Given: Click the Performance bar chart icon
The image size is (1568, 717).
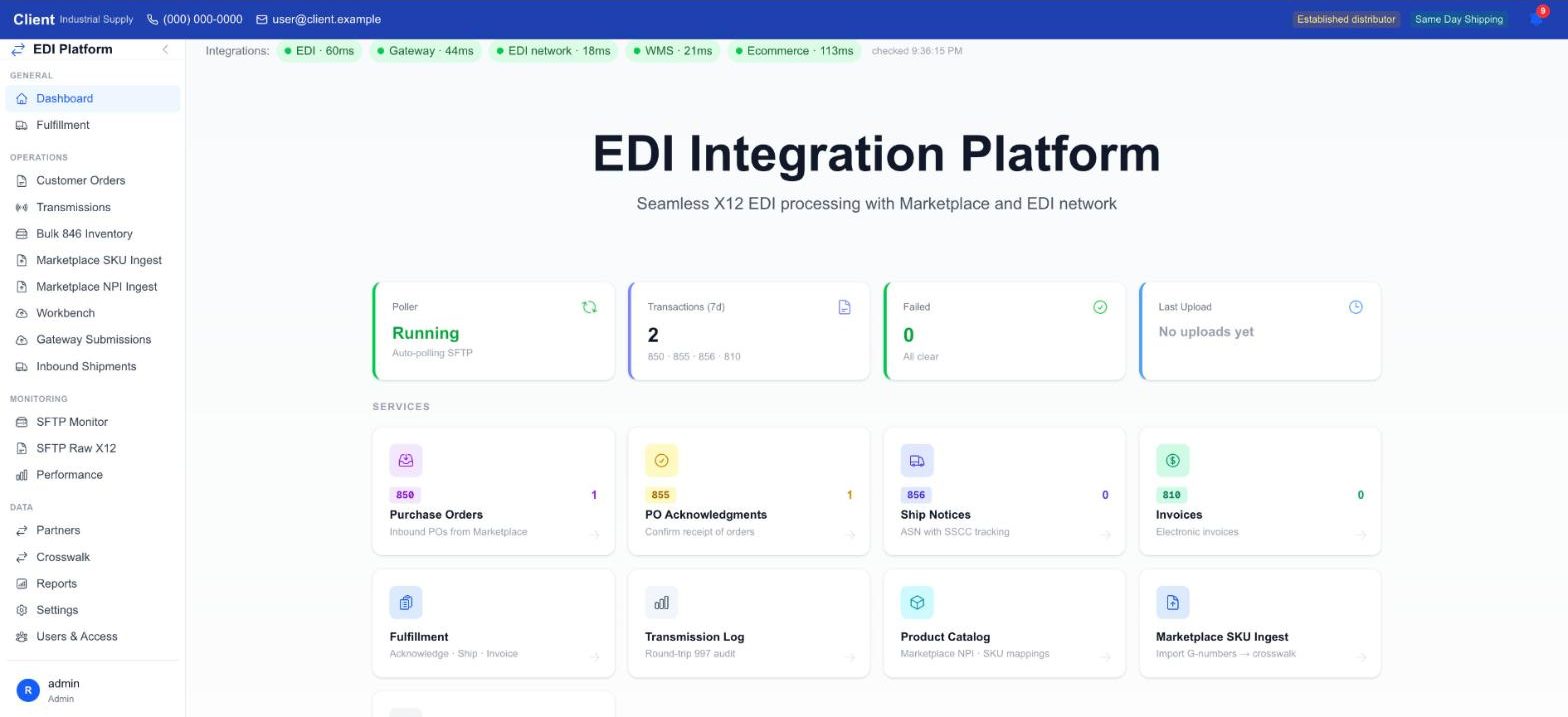Looking at the screenshot, I should pos(22,475).
